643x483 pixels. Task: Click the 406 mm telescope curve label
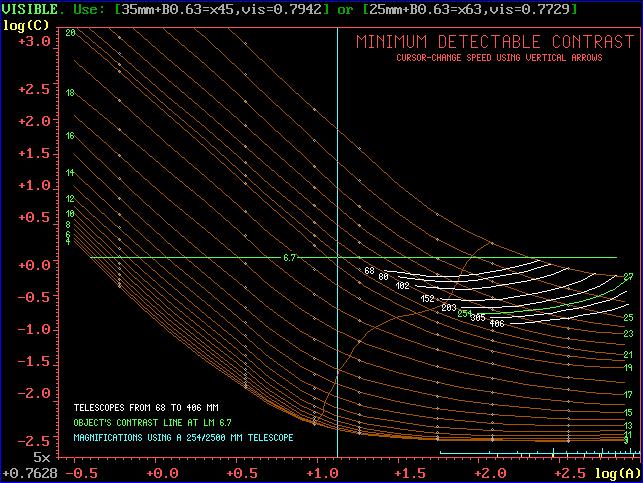pos(496,323)
